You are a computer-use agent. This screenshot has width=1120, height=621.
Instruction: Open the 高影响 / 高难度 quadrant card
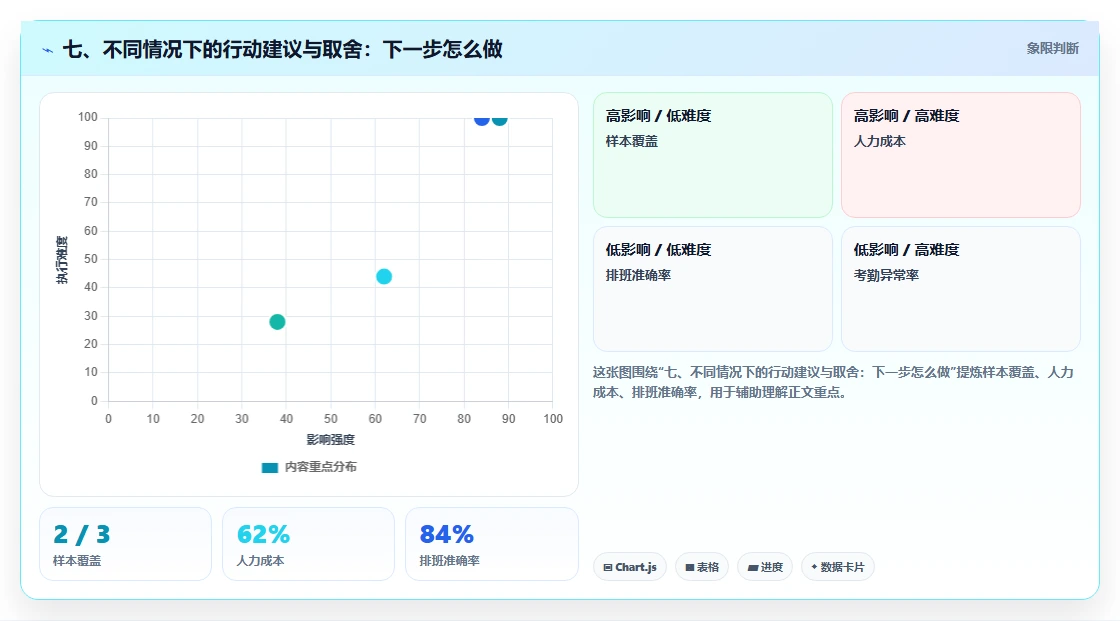click(x=961, y=155)
